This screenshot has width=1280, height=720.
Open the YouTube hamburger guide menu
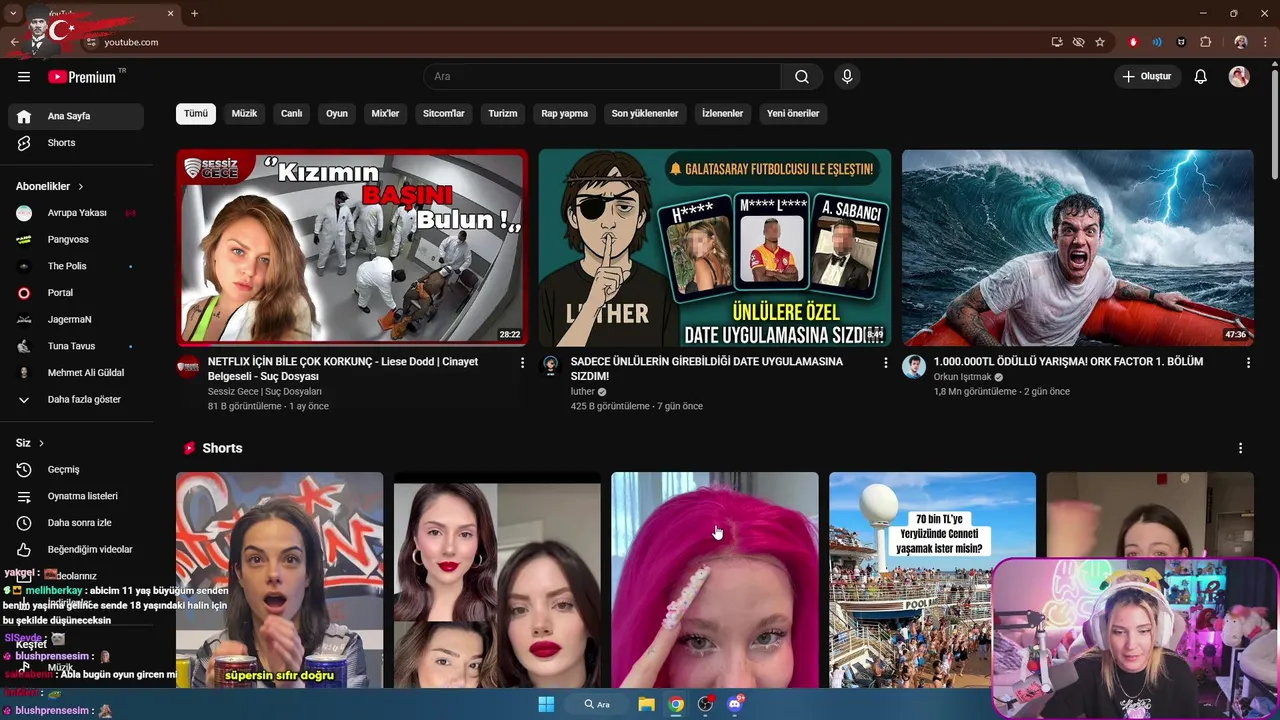[24, 77]
